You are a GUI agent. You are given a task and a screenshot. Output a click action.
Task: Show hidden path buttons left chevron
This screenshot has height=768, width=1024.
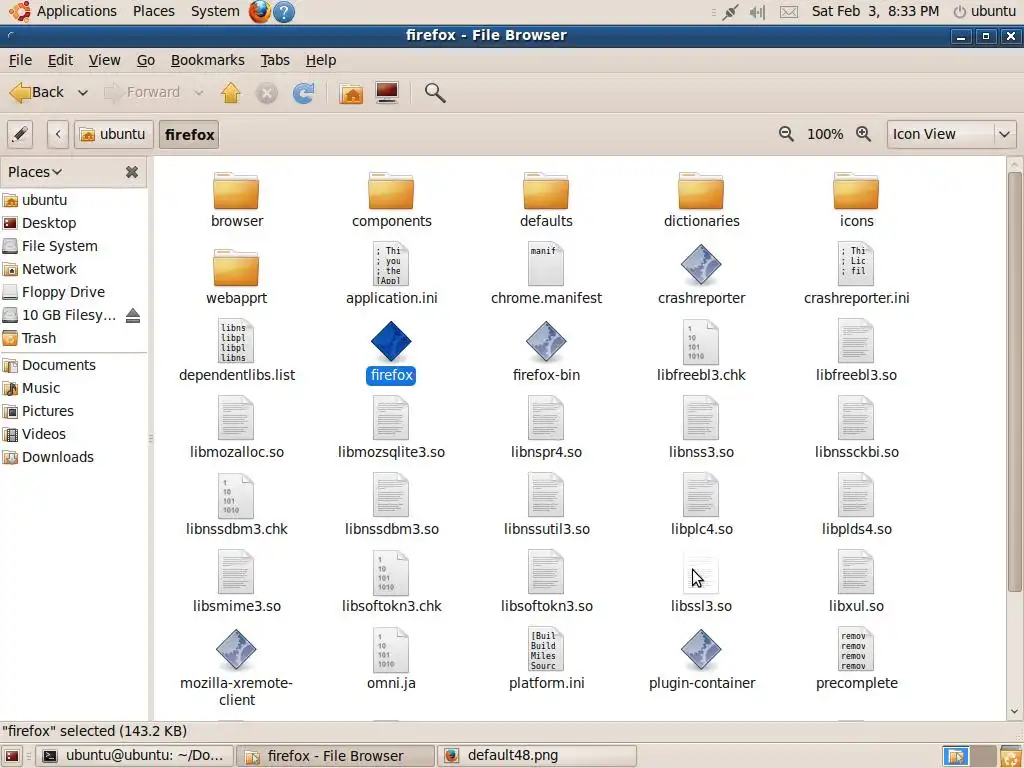point(57,135)
